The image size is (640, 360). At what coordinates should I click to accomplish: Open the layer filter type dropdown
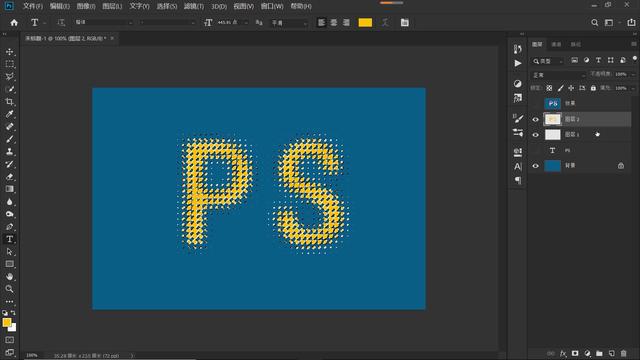(548, 61)
